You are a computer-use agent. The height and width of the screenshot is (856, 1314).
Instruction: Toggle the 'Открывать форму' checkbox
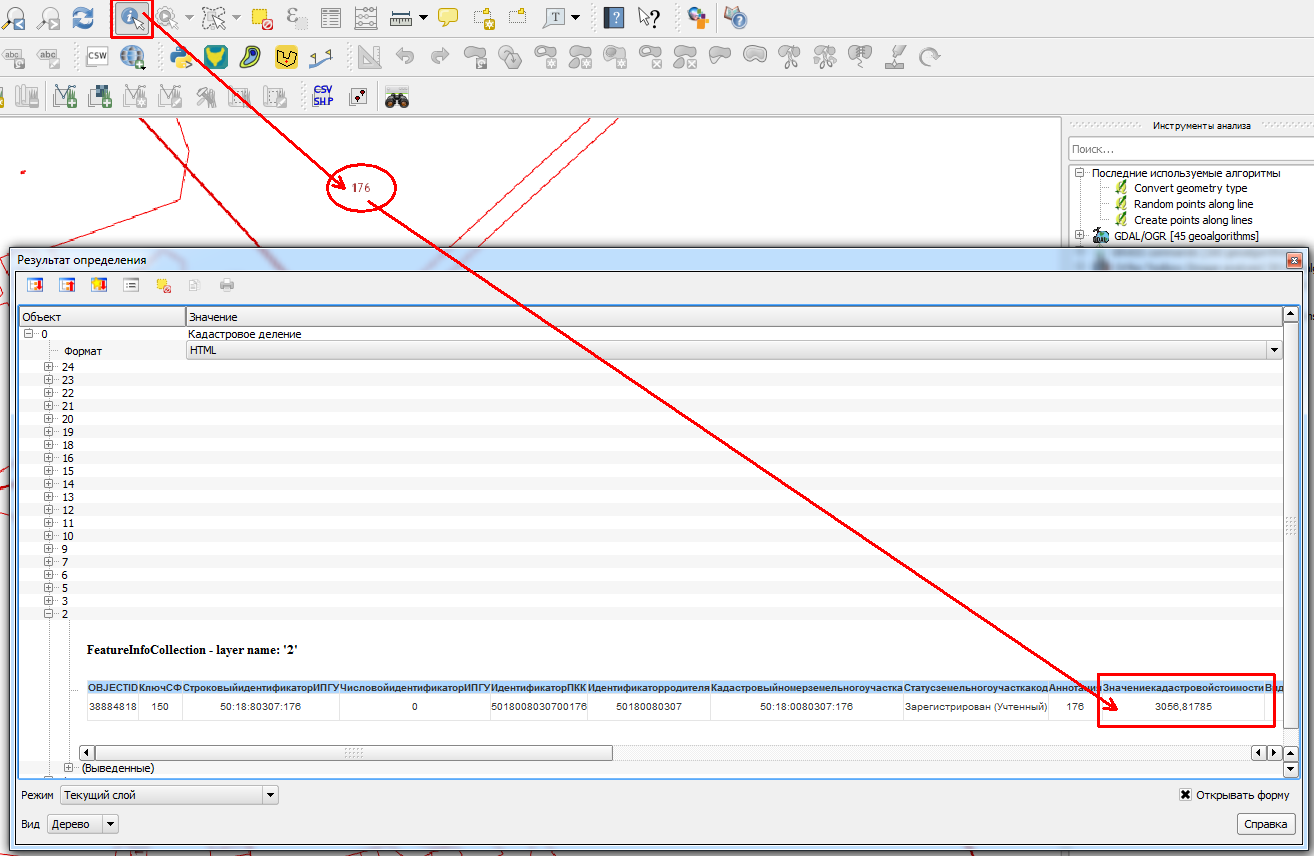pyautogui.click(x=1185, y=795)
